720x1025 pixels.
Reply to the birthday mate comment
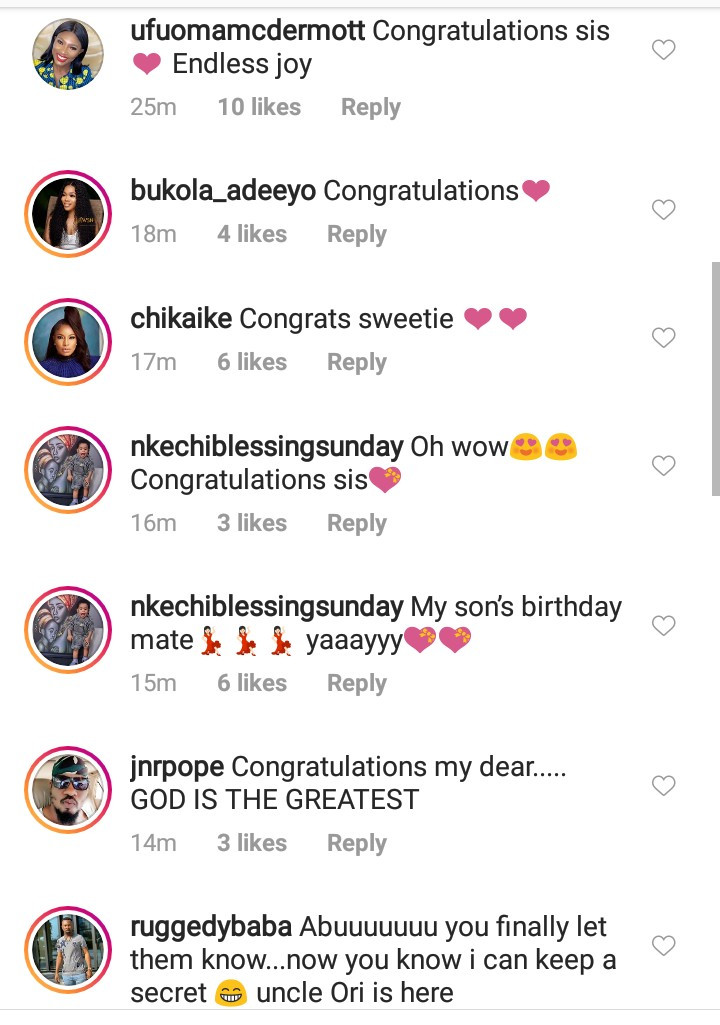357,683
